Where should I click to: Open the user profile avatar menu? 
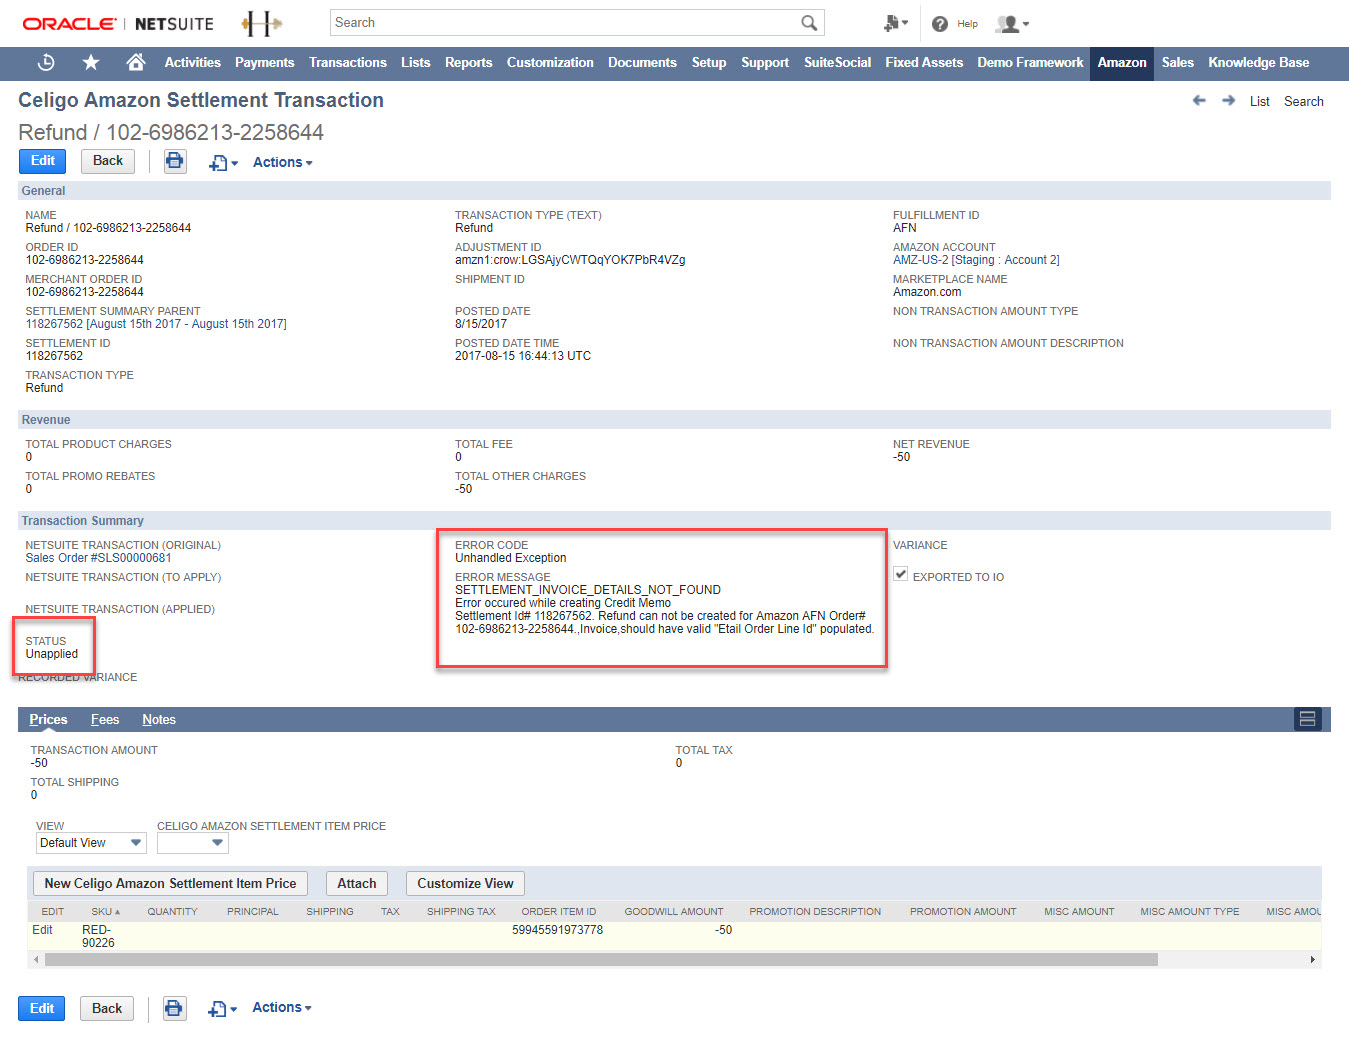pyautogui.click(x=1013, y=24)
